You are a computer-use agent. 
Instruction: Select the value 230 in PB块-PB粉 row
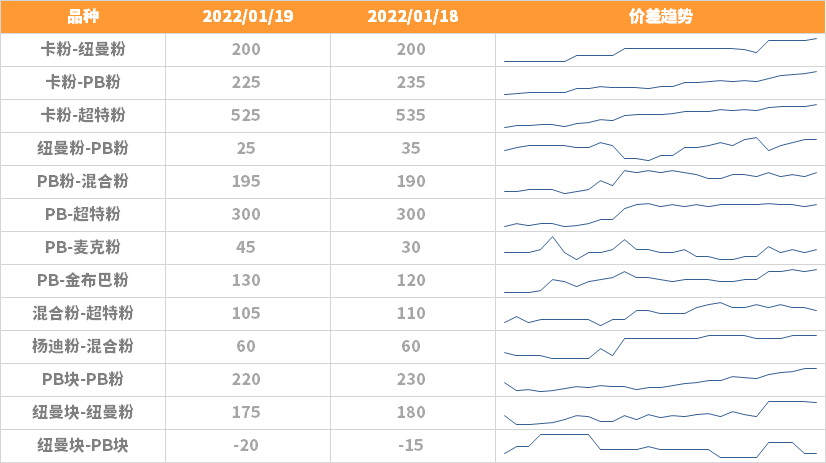click(411, 379)
